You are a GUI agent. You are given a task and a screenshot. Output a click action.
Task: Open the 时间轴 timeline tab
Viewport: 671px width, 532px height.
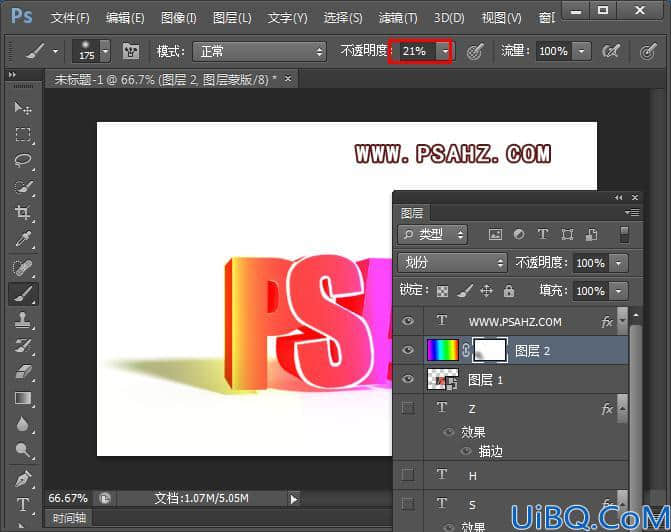coord(69,518)
